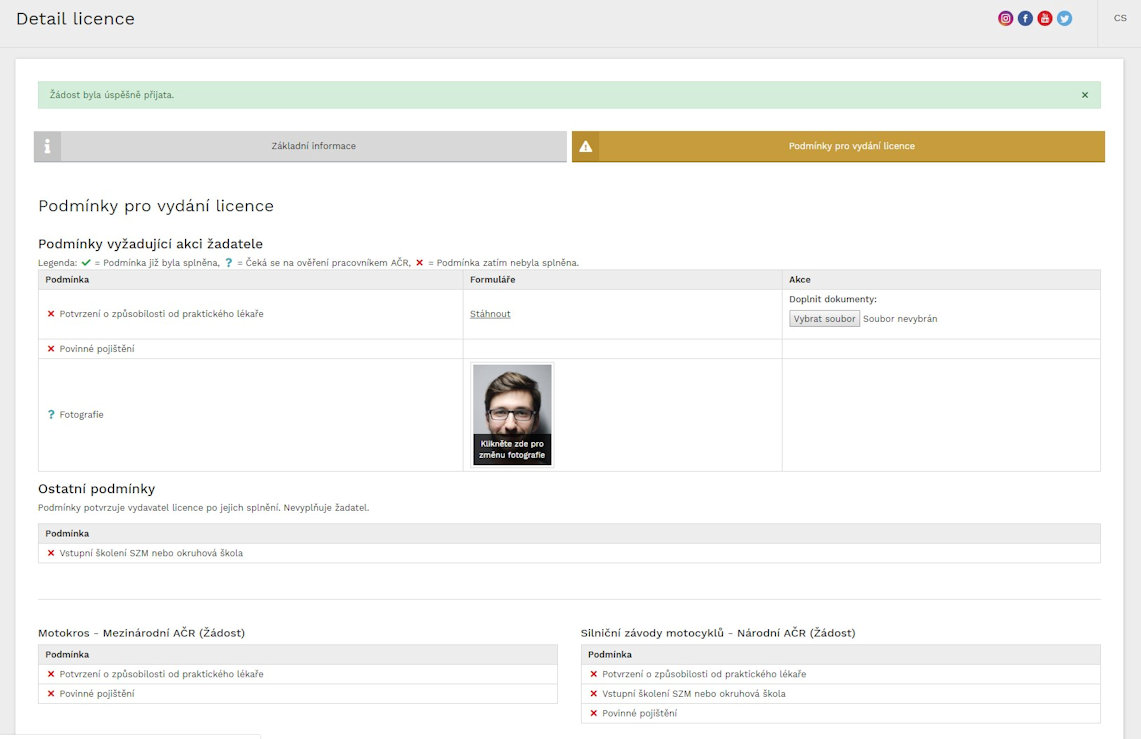
Task: Click the question mark icon beside Fotografie
Action: (51, 414)
